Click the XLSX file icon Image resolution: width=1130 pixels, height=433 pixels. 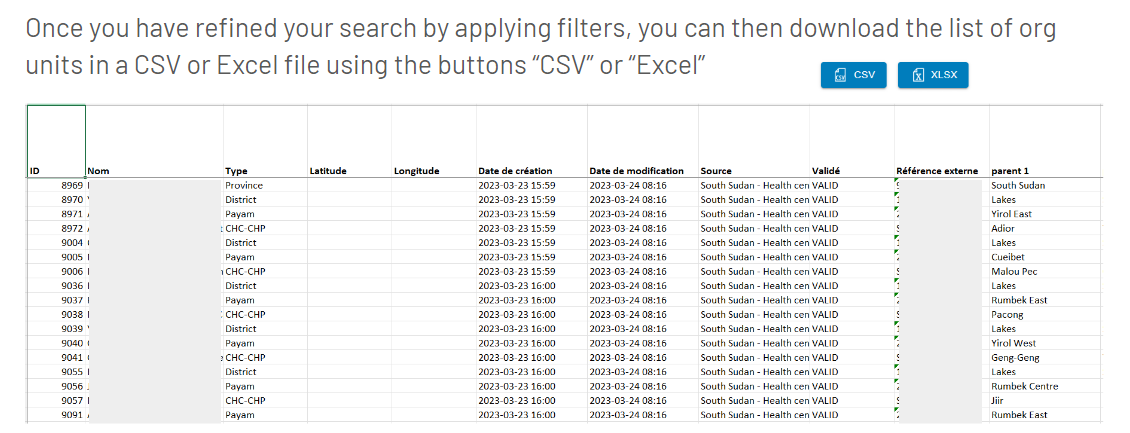[918, 75]
